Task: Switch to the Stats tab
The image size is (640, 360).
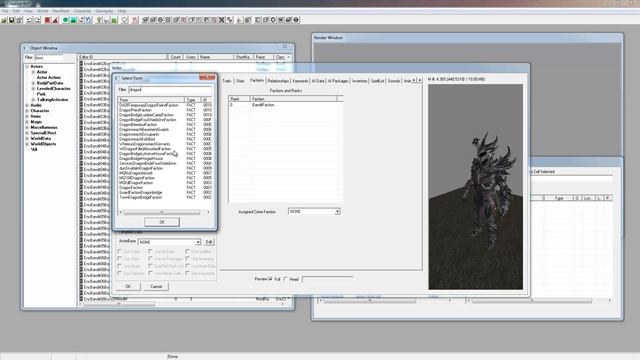Action: pyautogui.click(x=240, y=81)
